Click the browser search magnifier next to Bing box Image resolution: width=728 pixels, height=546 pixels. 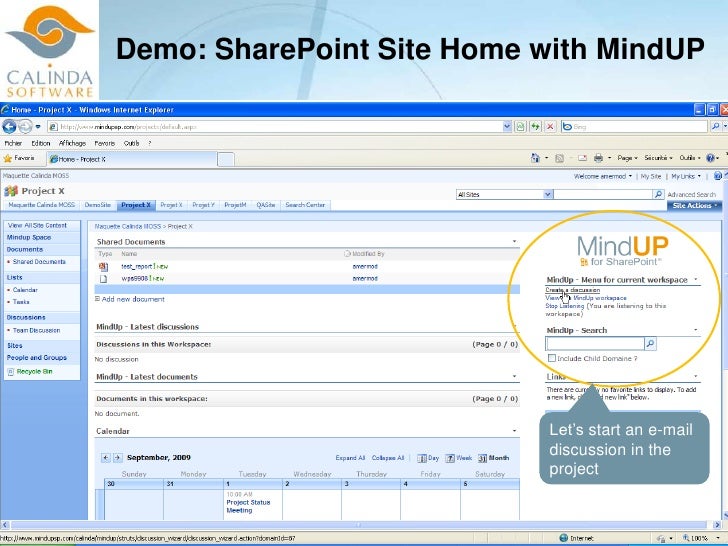click(x=715, y=126)
